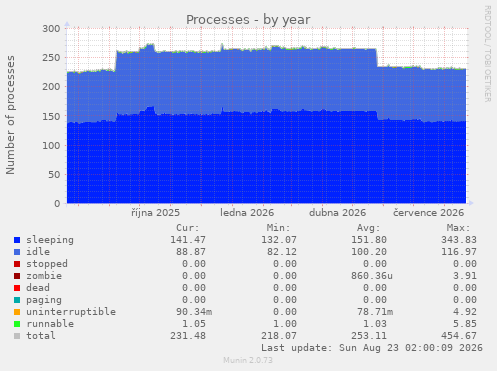
Task: Click the 'zombie' legend label
Action: 44,276
